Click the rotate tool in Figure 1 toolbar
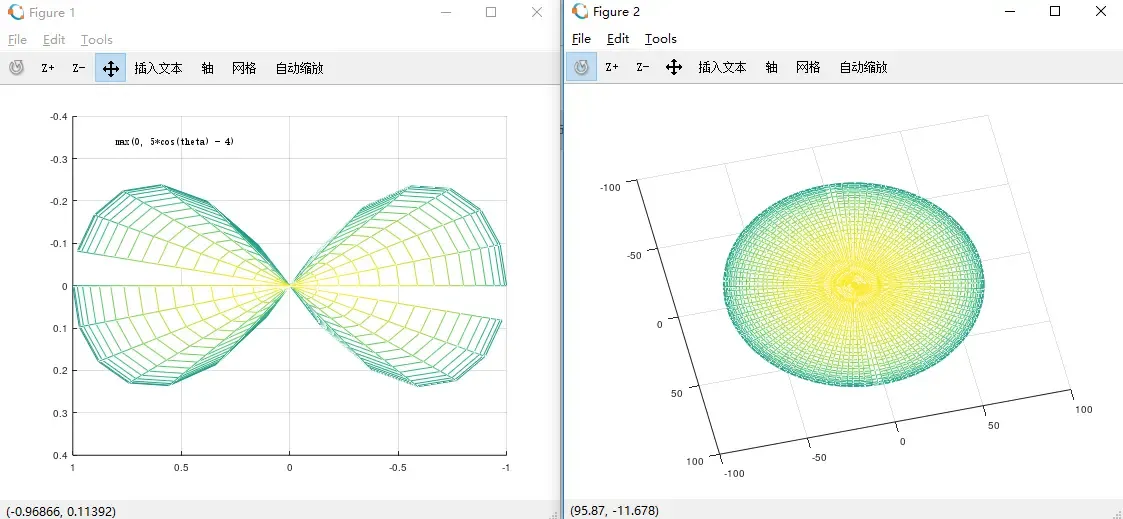The image size is (1123, 519). (x=17, y=68)
